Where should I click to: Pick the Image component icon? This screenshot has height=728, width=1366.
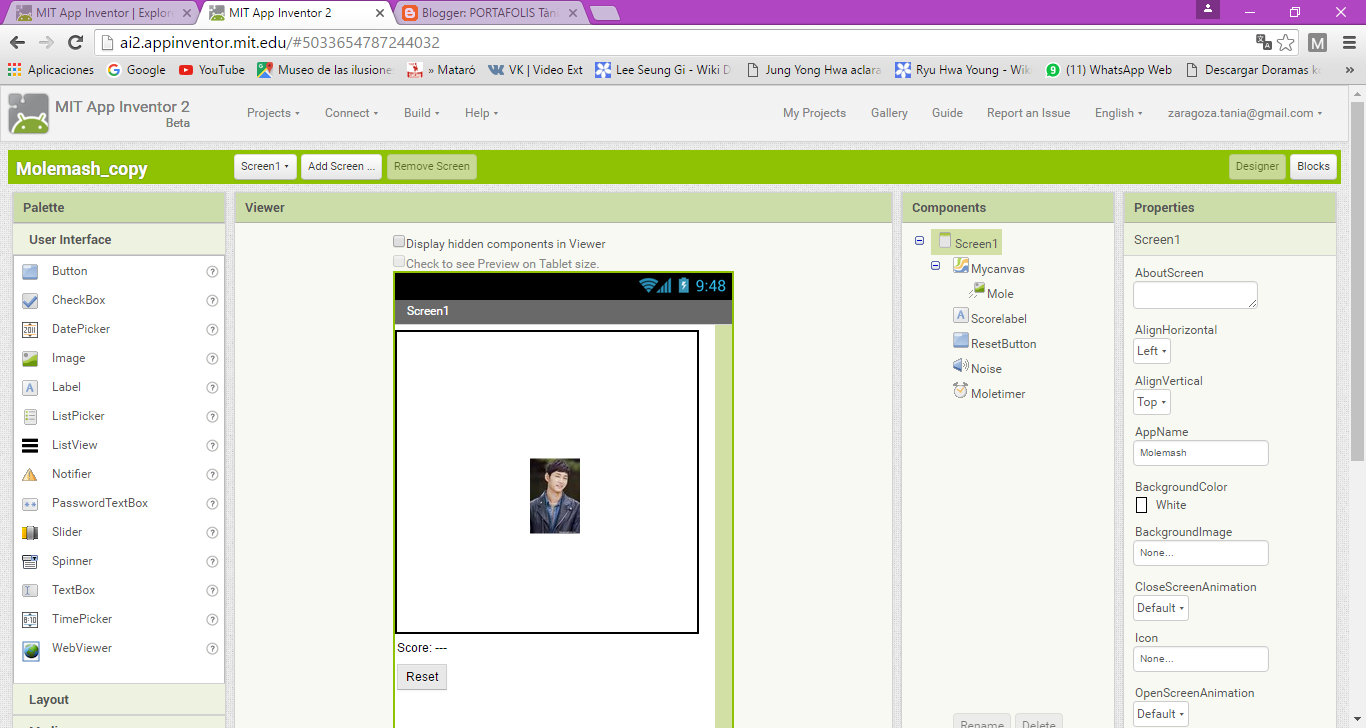(x=30, y=358)
